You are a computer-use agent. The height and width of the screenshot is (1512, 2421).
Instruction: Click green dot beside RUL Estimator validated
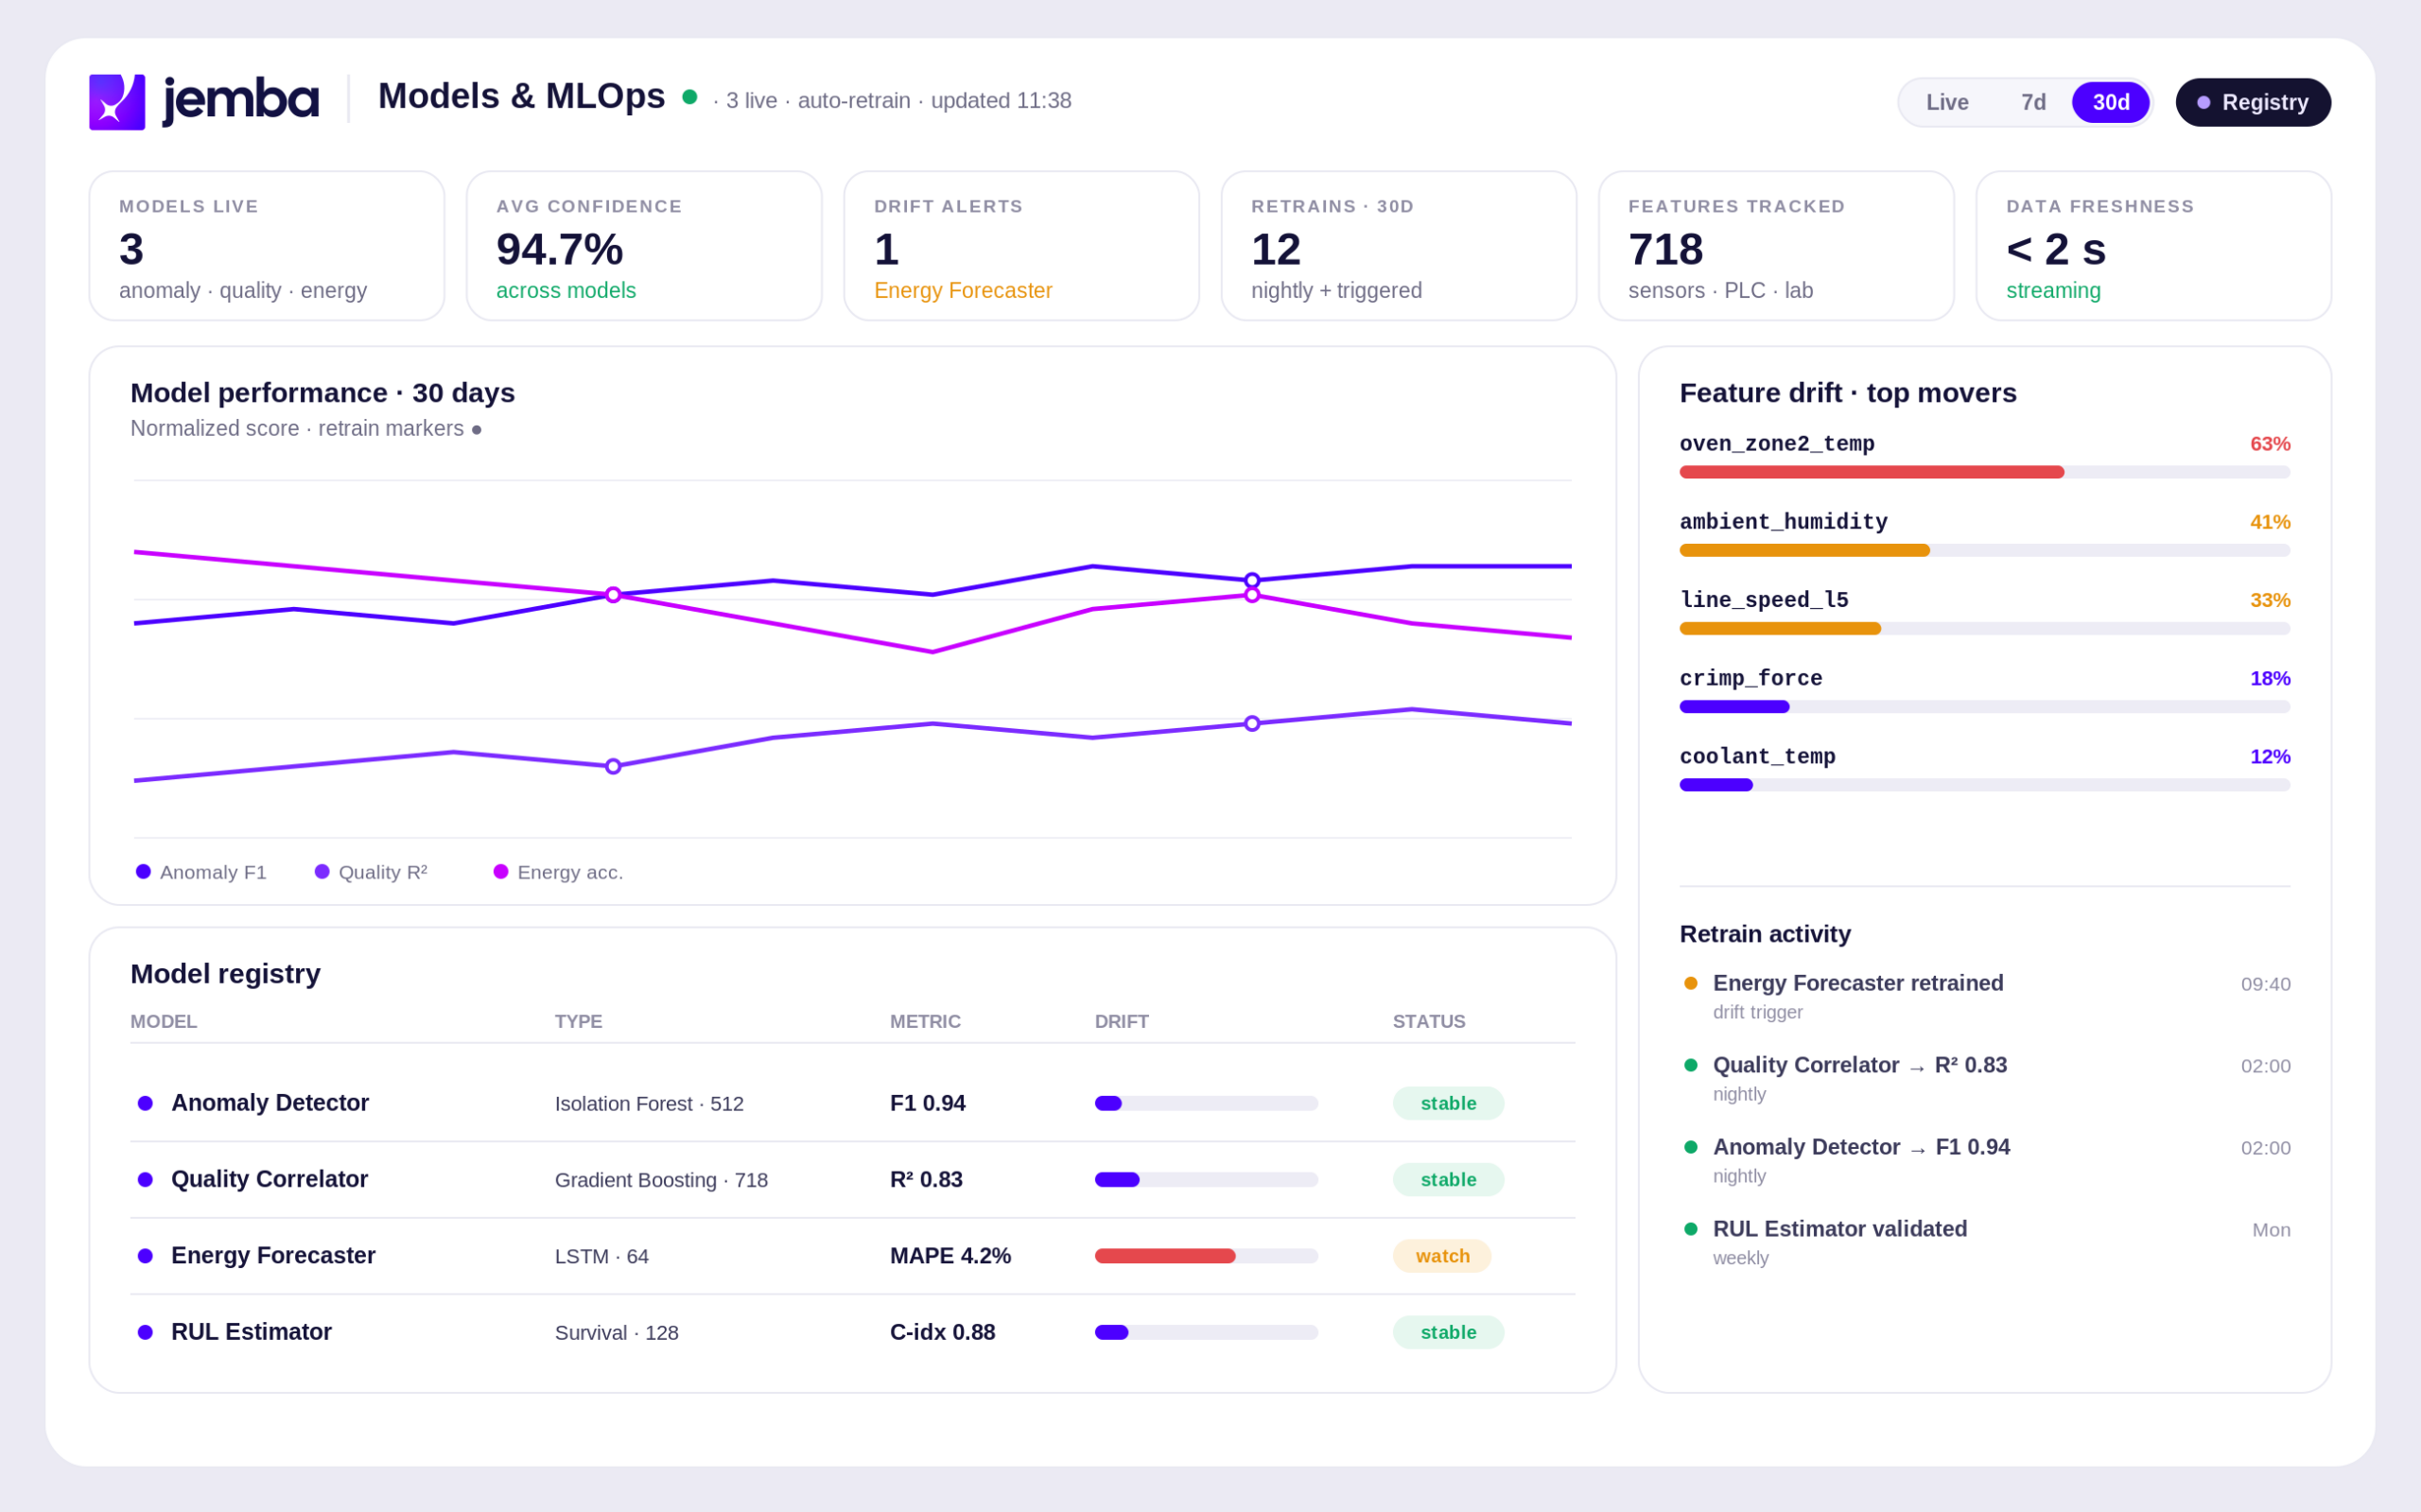pos(1691,1229)
